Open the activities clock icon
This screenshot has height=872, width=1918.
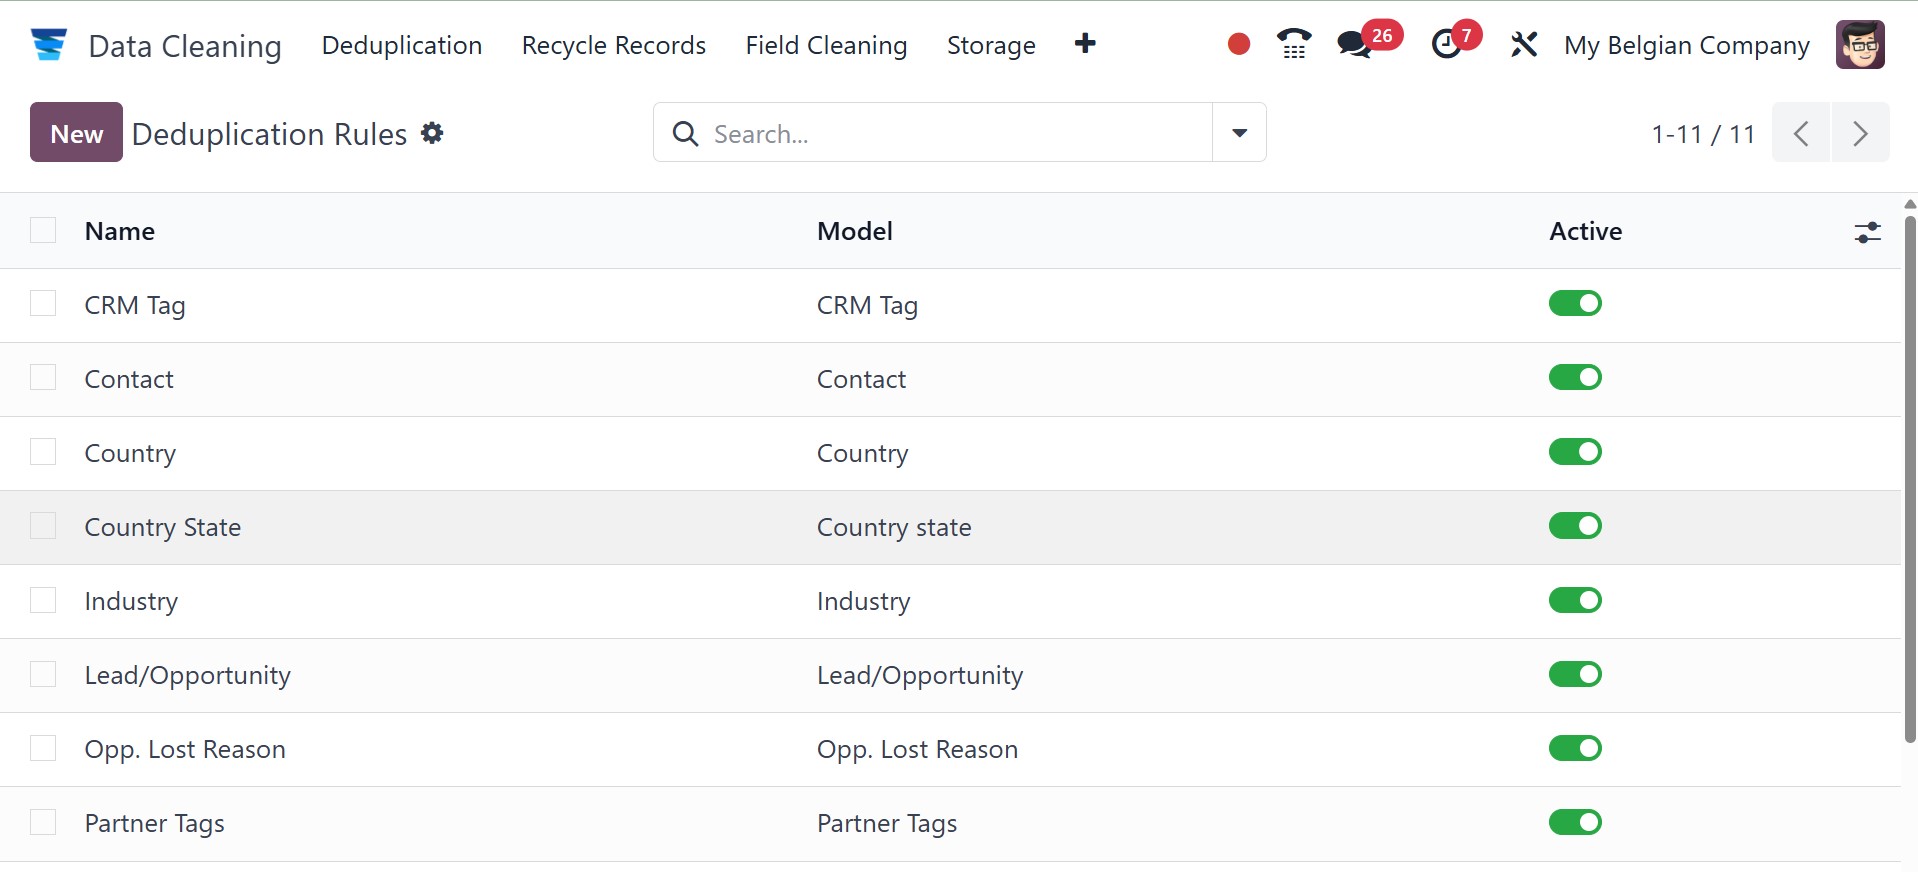tap(1446, 45)
